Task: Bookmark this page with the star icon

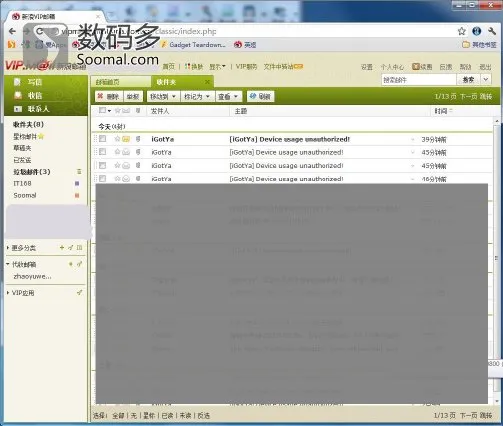Action: (x=461, y=31)
